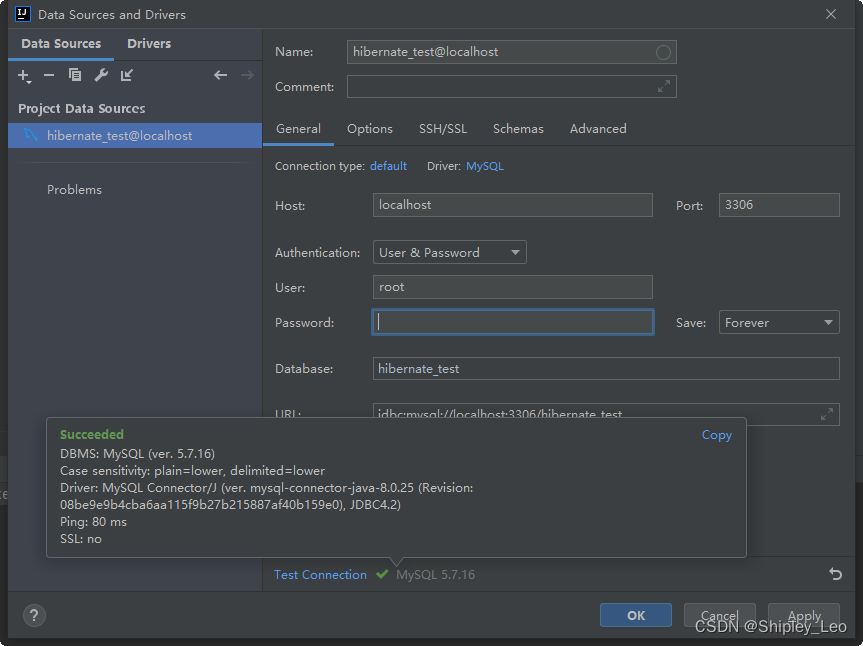Click the Project Data Sources heading

tap(81, 108)
